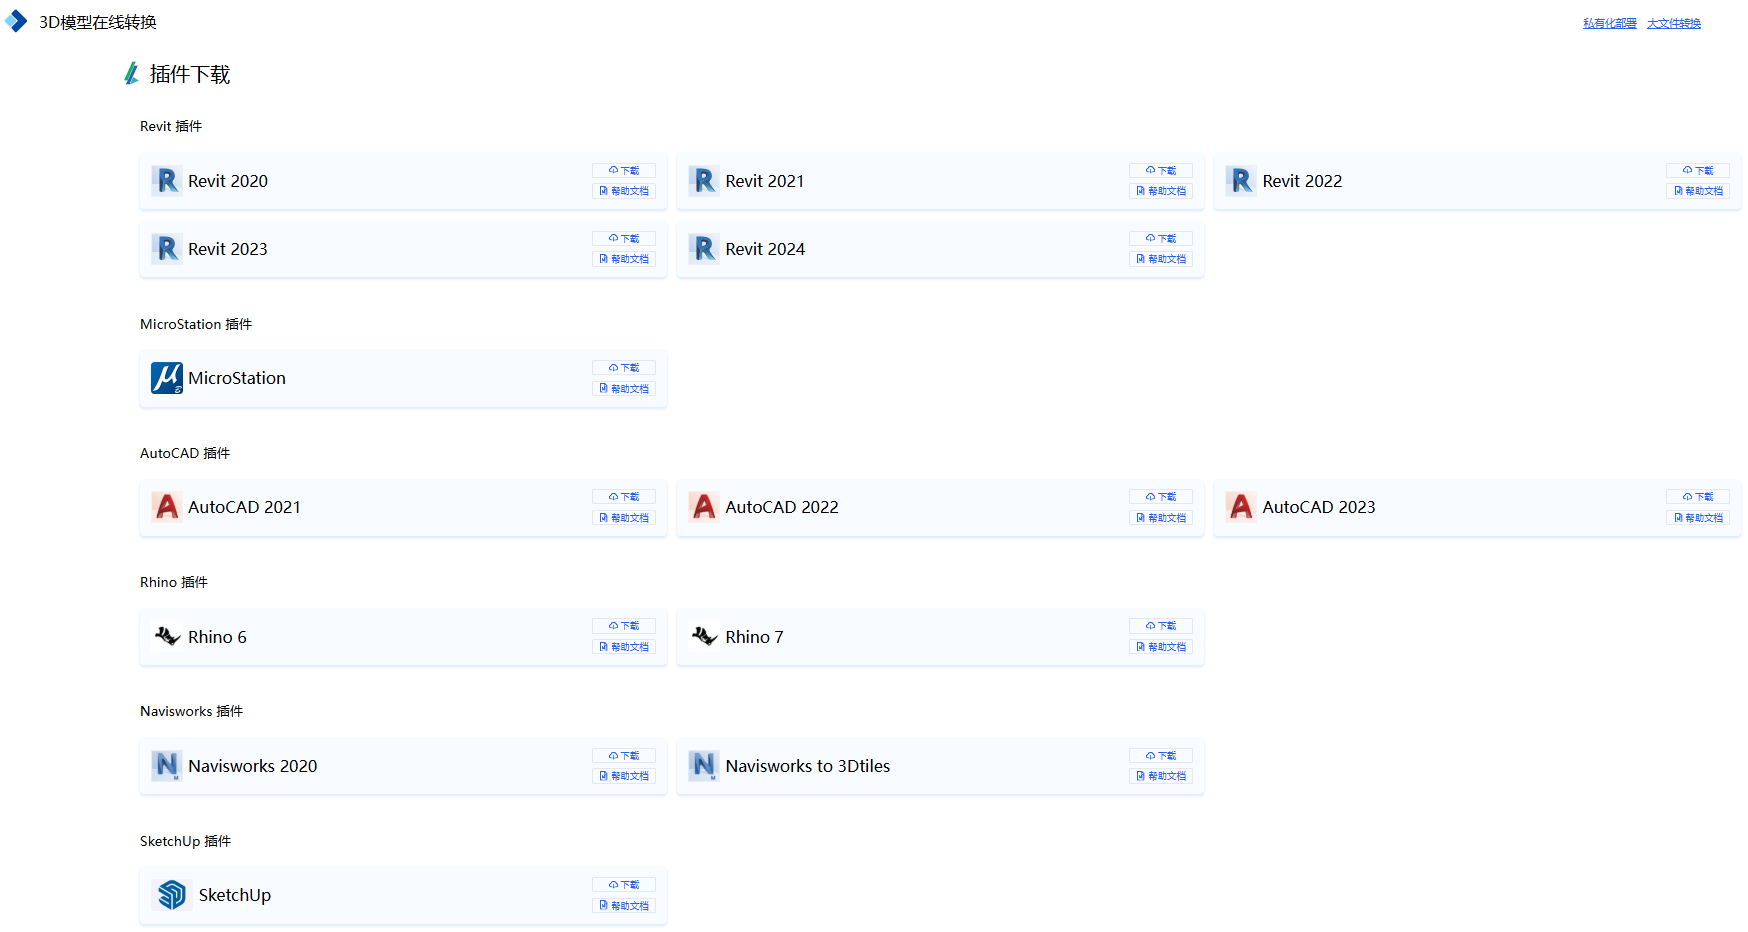Download the Revit 2022 plugin
This screenshot has width=1748, height=932.
[1698, 170]
